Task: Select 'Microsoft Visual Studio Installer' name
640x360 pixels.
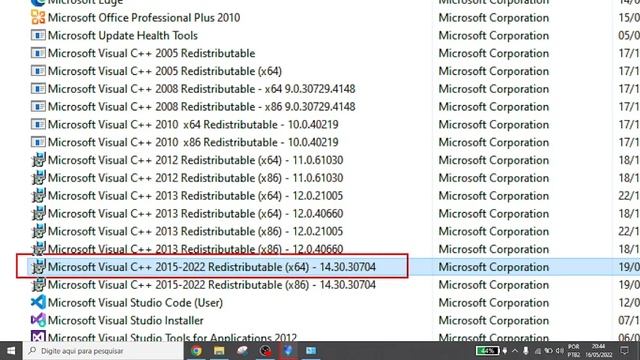Action: [126, 320]
